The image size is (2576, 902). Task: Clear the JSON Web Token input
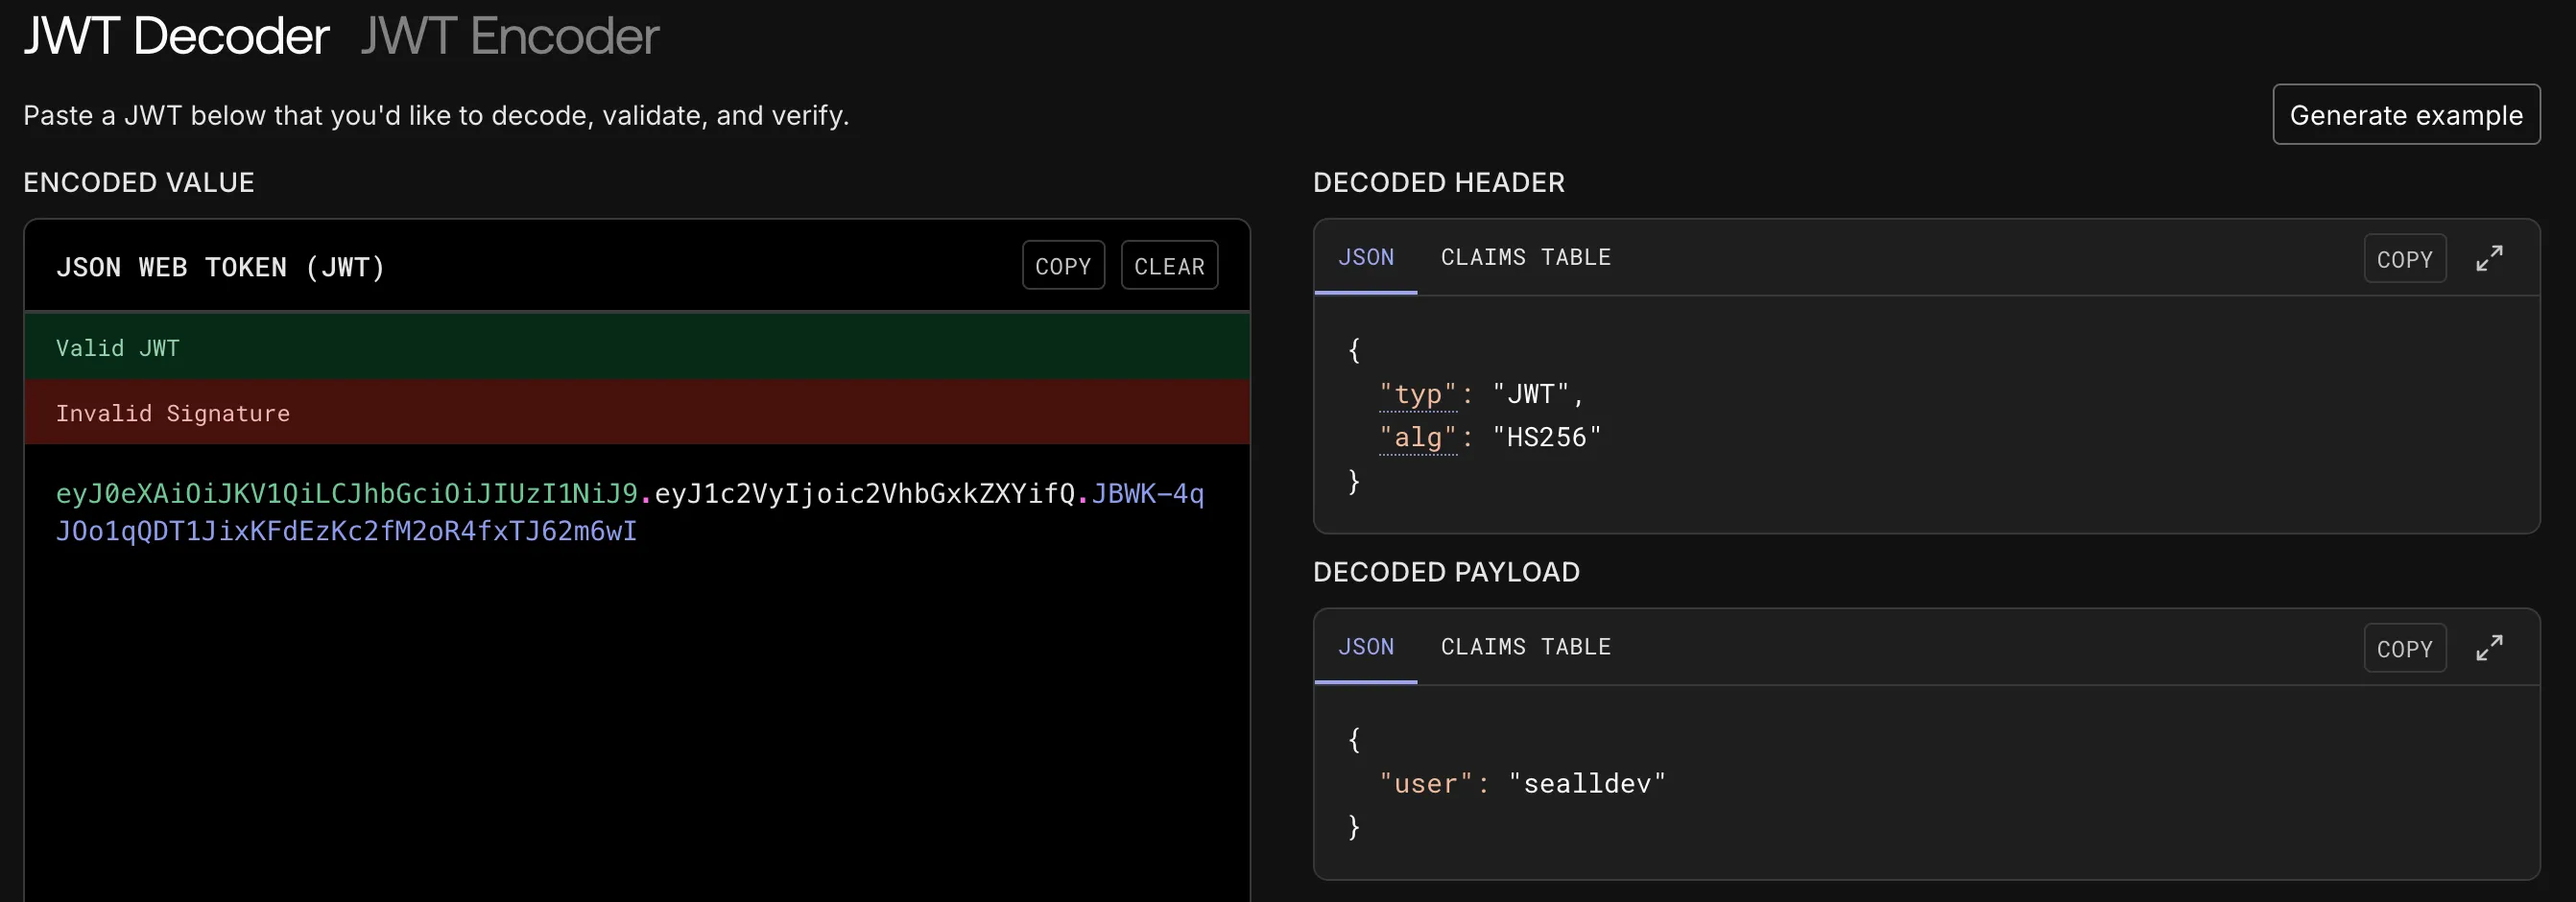click(1169, 265)
